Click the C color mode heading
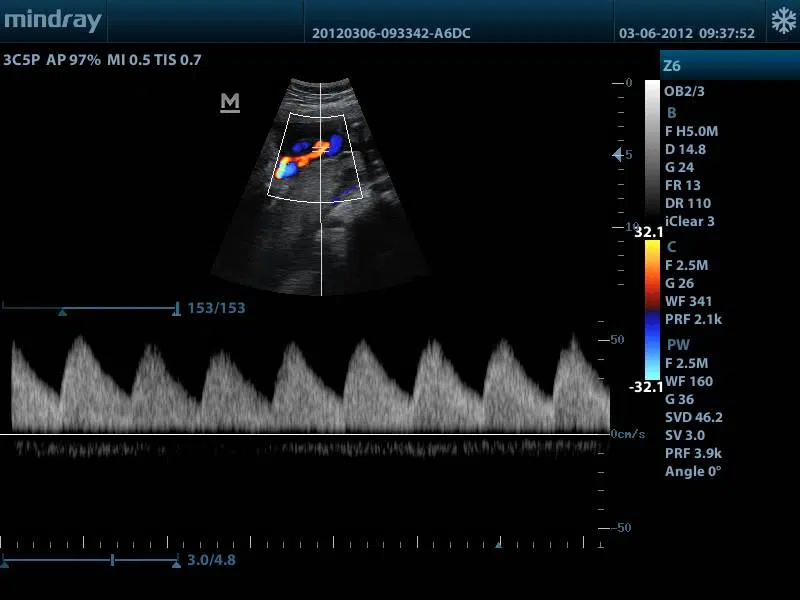 [x=671, y=246]
